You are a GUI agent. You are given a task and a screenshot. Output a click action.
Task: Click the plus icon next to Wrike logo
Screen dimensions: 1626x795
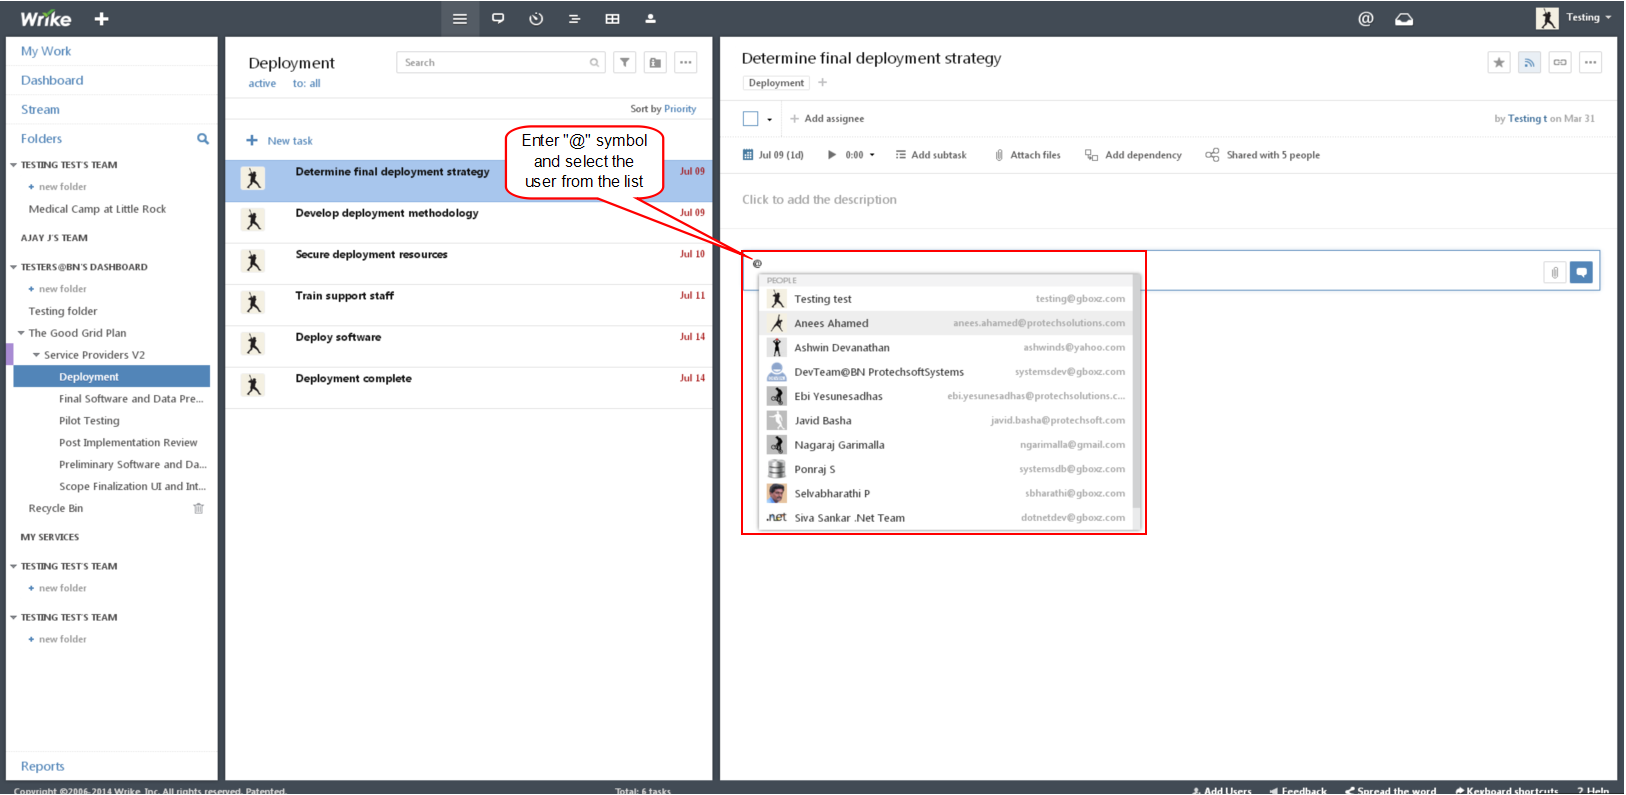tap(101, 19)
